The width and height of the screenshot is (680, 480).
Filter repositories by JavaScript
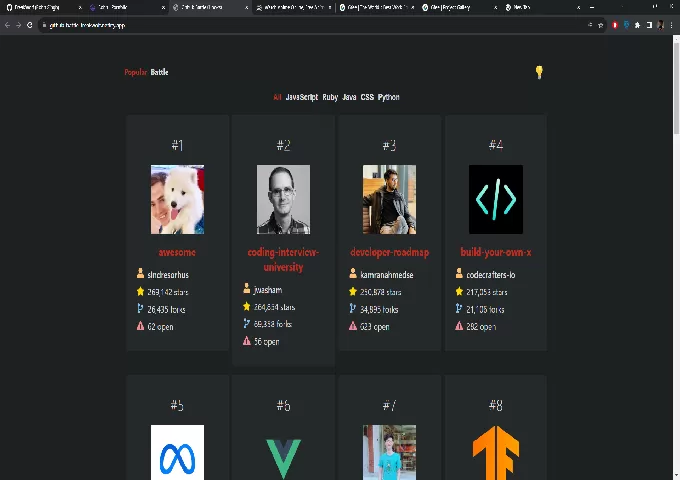(x=302, y=97)
